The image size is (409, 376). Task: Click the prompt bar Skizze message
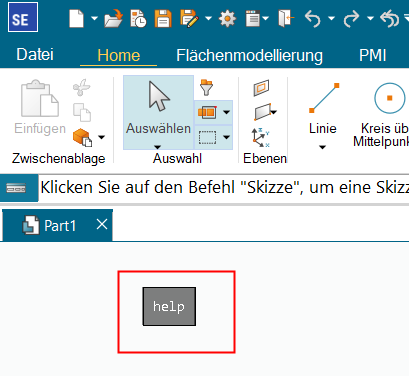coord(224,188)
